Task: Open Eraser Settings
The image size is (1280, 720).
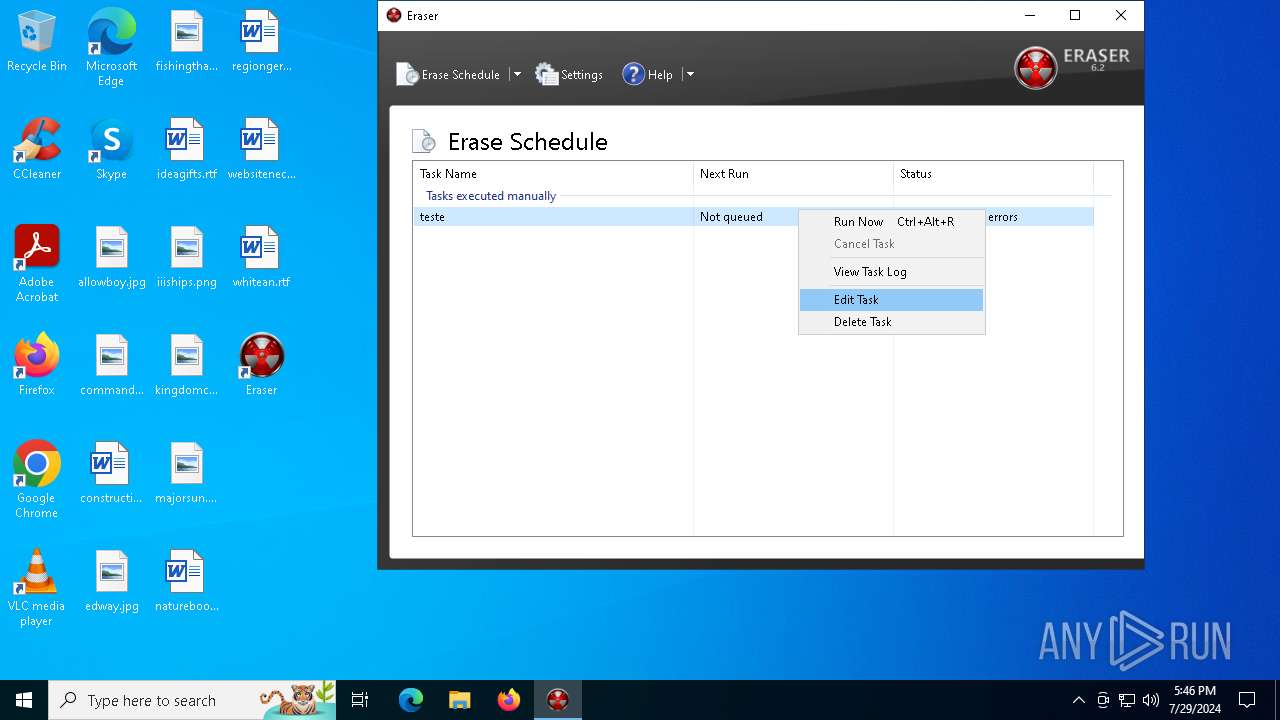Action: tap(569, 74)
